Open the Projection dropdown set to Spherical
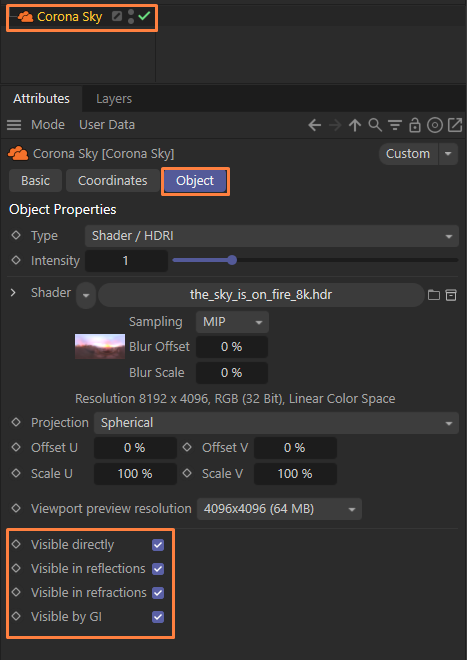467x660 pixels. point(276,423)
